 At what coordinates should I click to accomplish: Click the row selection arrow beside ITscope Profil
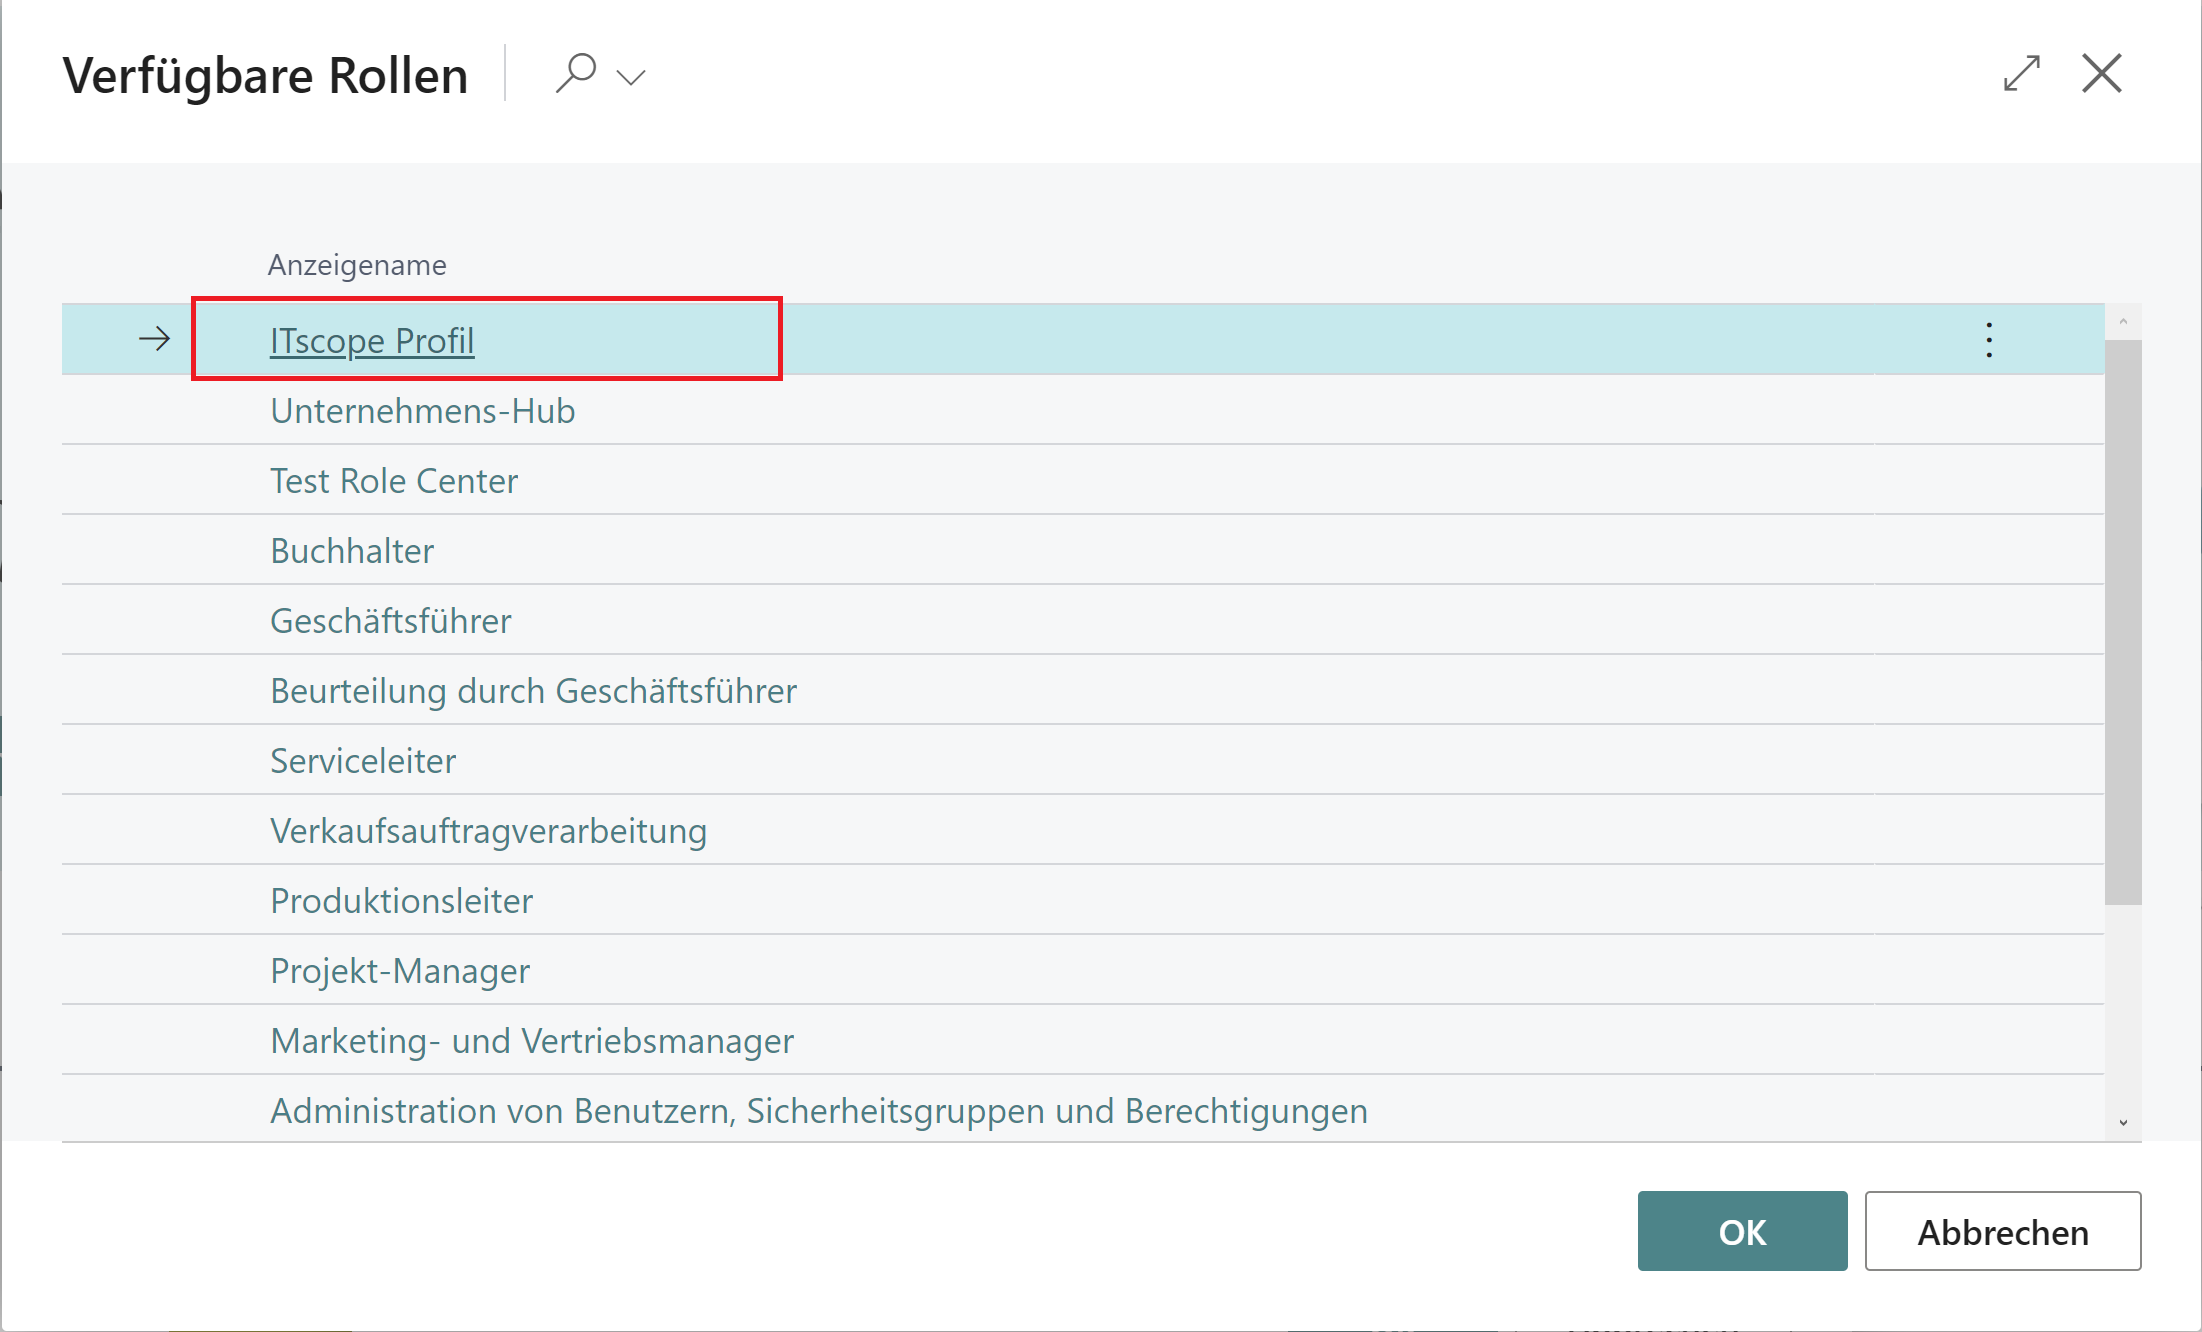(x=154, y=339)
